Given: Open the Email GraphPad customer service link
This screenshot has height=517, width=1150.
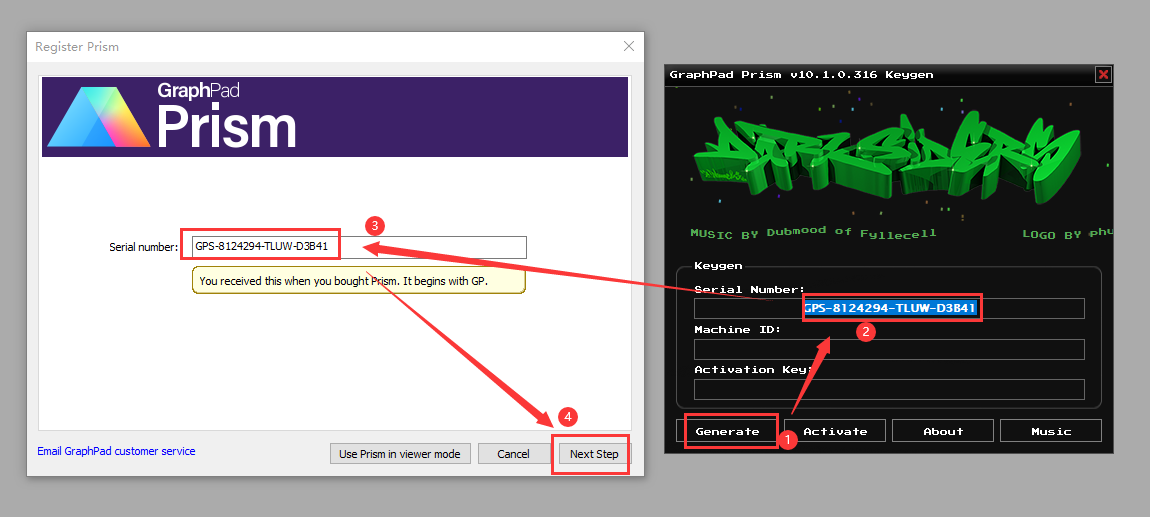Looking at the screenshot, I should [x=116, y=451].
